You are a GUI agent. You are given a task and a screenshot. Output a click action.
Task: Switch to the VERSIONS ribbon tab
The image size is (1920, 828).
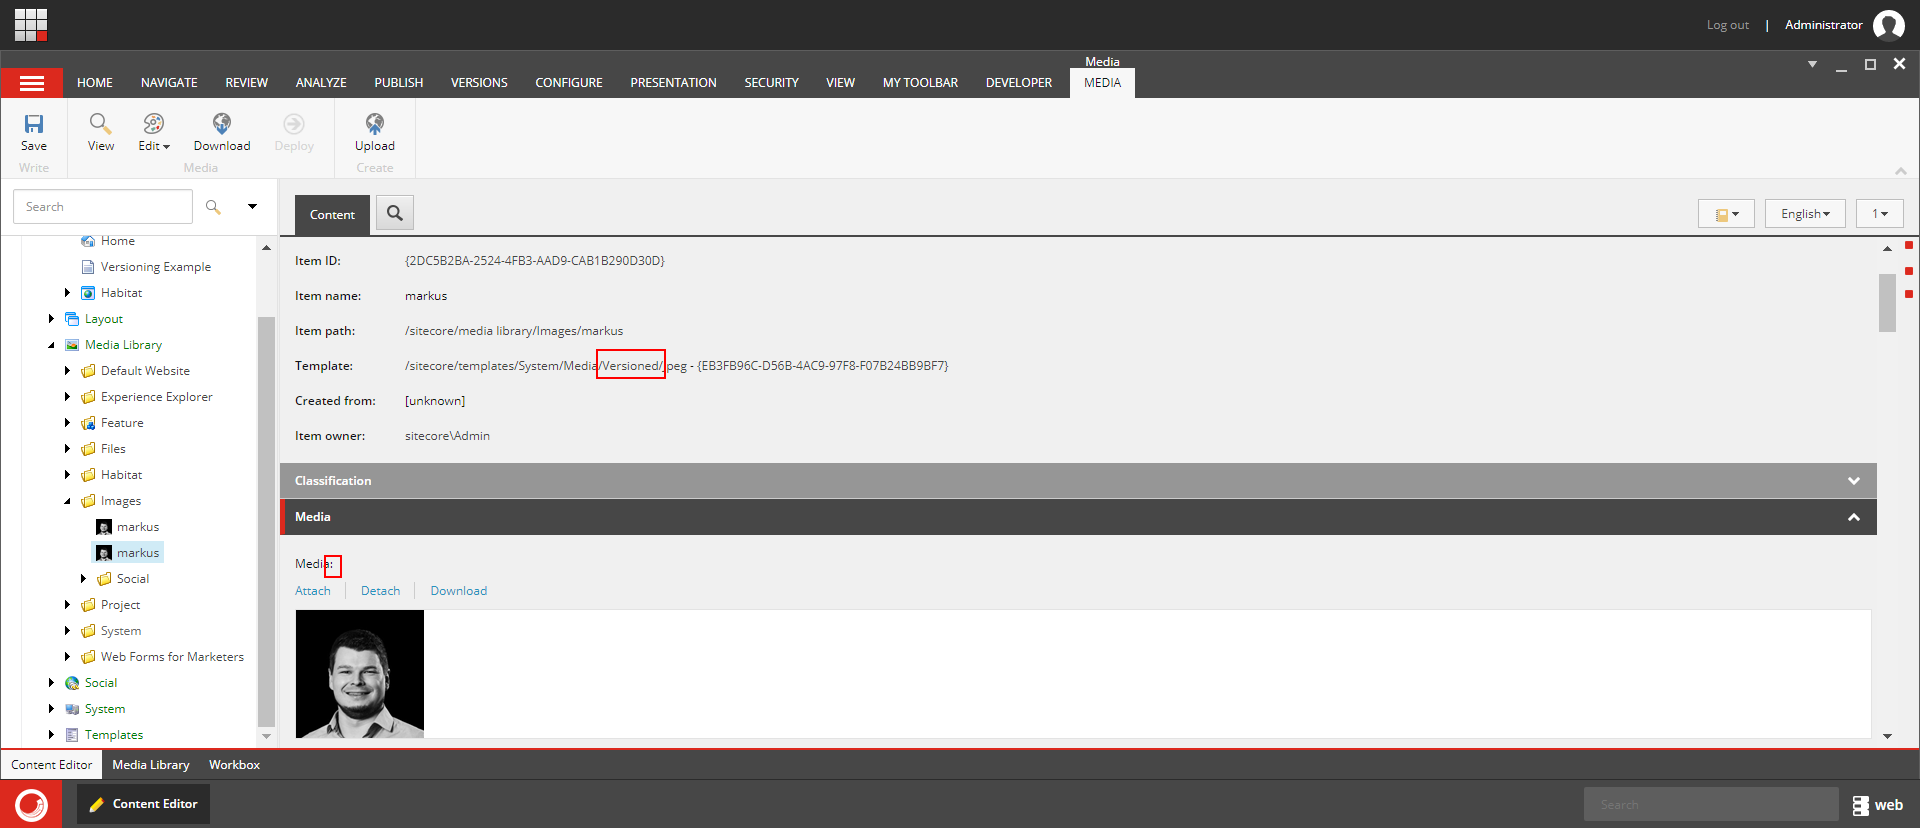[x=479, y=83]
